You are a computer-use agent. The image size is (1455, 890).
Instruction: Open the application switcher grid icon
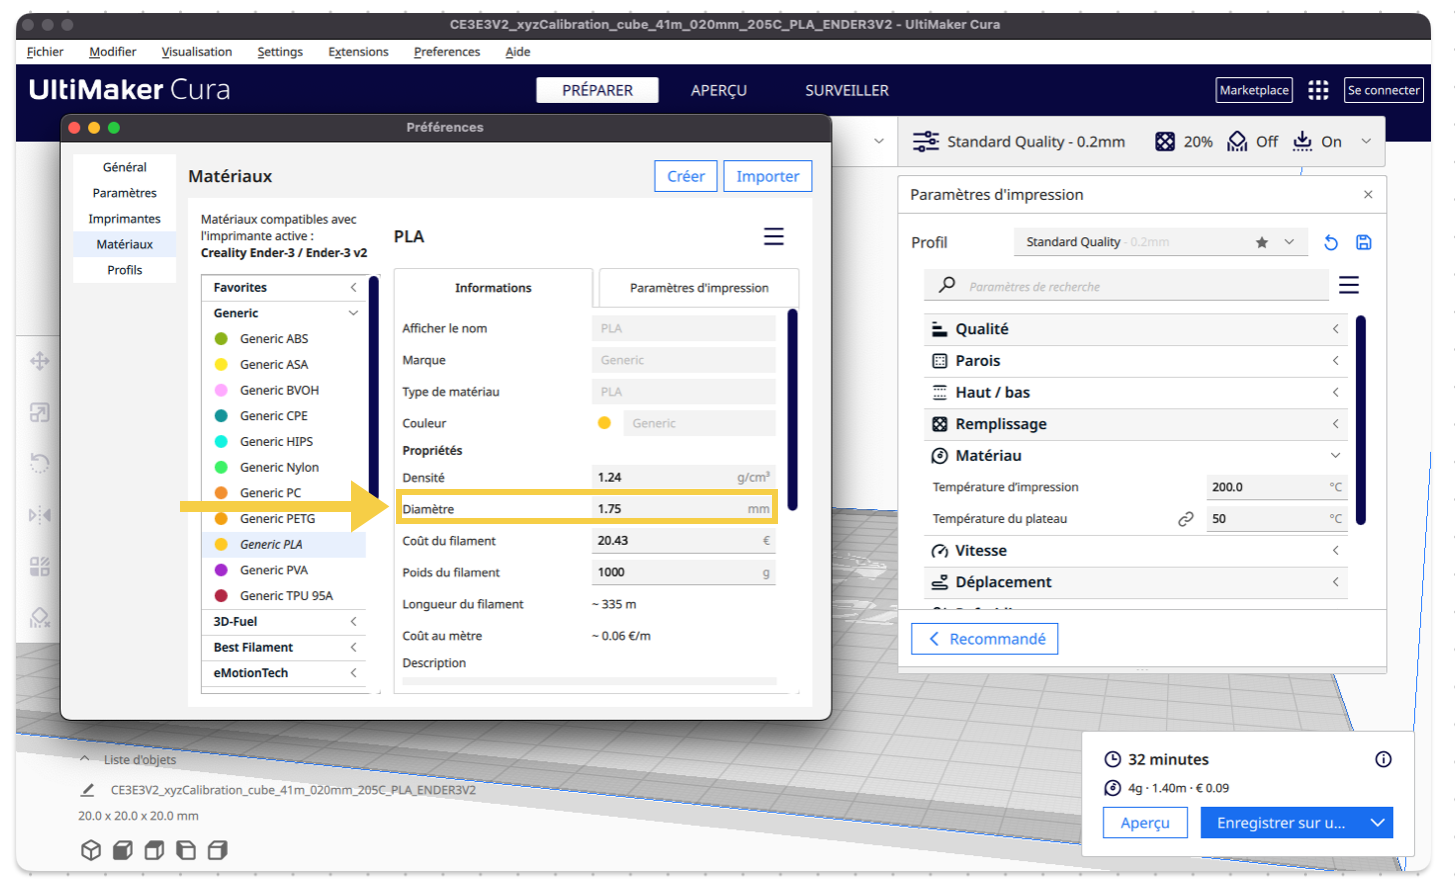pyautogui.click(x=1318, y=90)
